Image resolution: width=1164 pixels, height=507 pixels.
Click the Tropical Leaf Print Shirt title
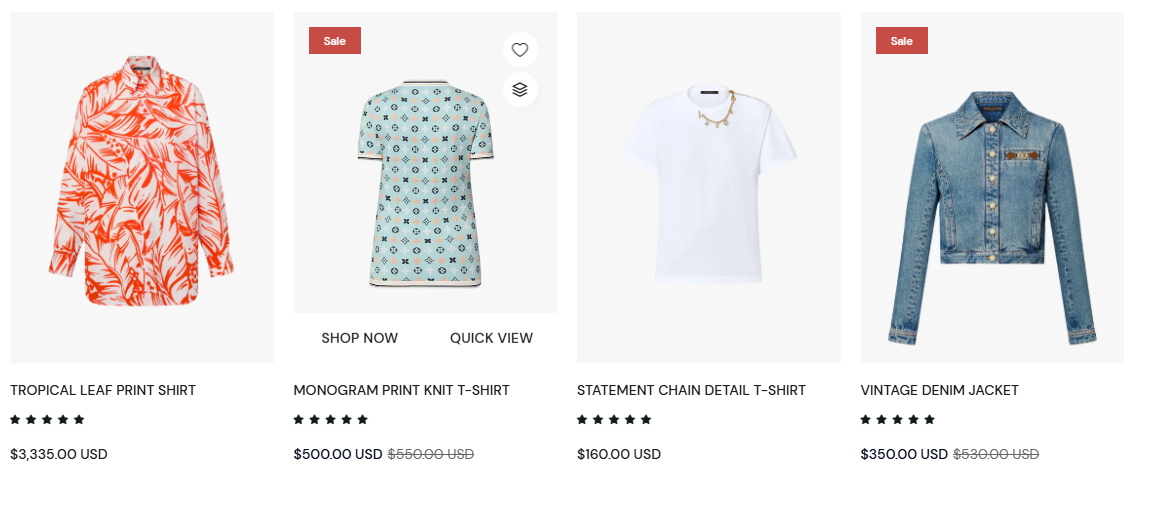(x=103, y=390)
